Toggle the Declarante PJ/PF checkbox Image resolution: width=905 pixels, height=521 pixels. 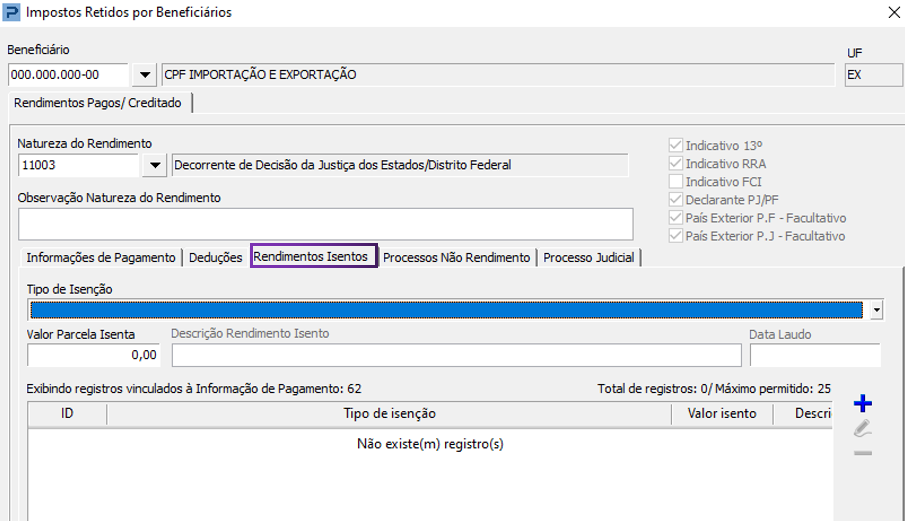[675, 200]
